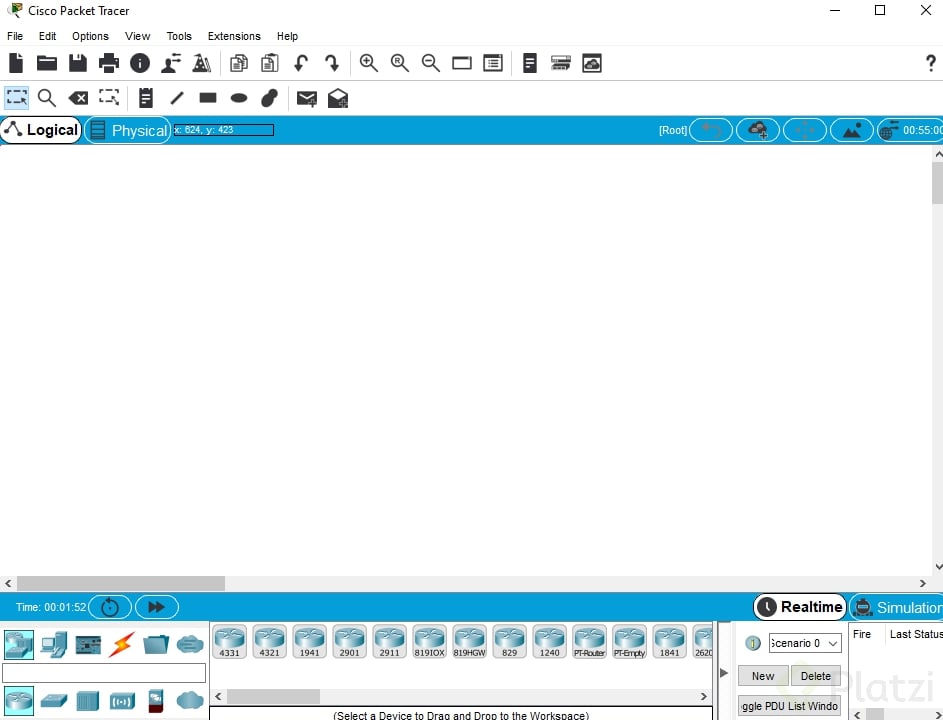943x720 pixels.
Task: Redo the last action
Action: (332, 63)
